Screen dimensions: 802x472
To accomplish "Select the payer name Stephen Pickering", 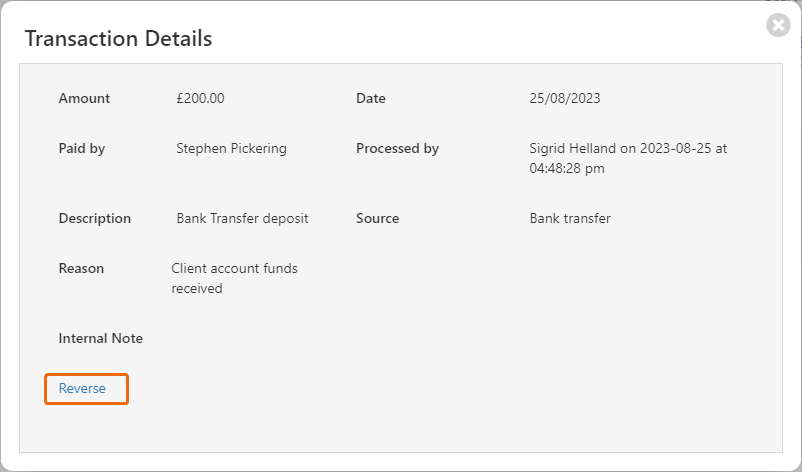I will click(x=231, y=149).
